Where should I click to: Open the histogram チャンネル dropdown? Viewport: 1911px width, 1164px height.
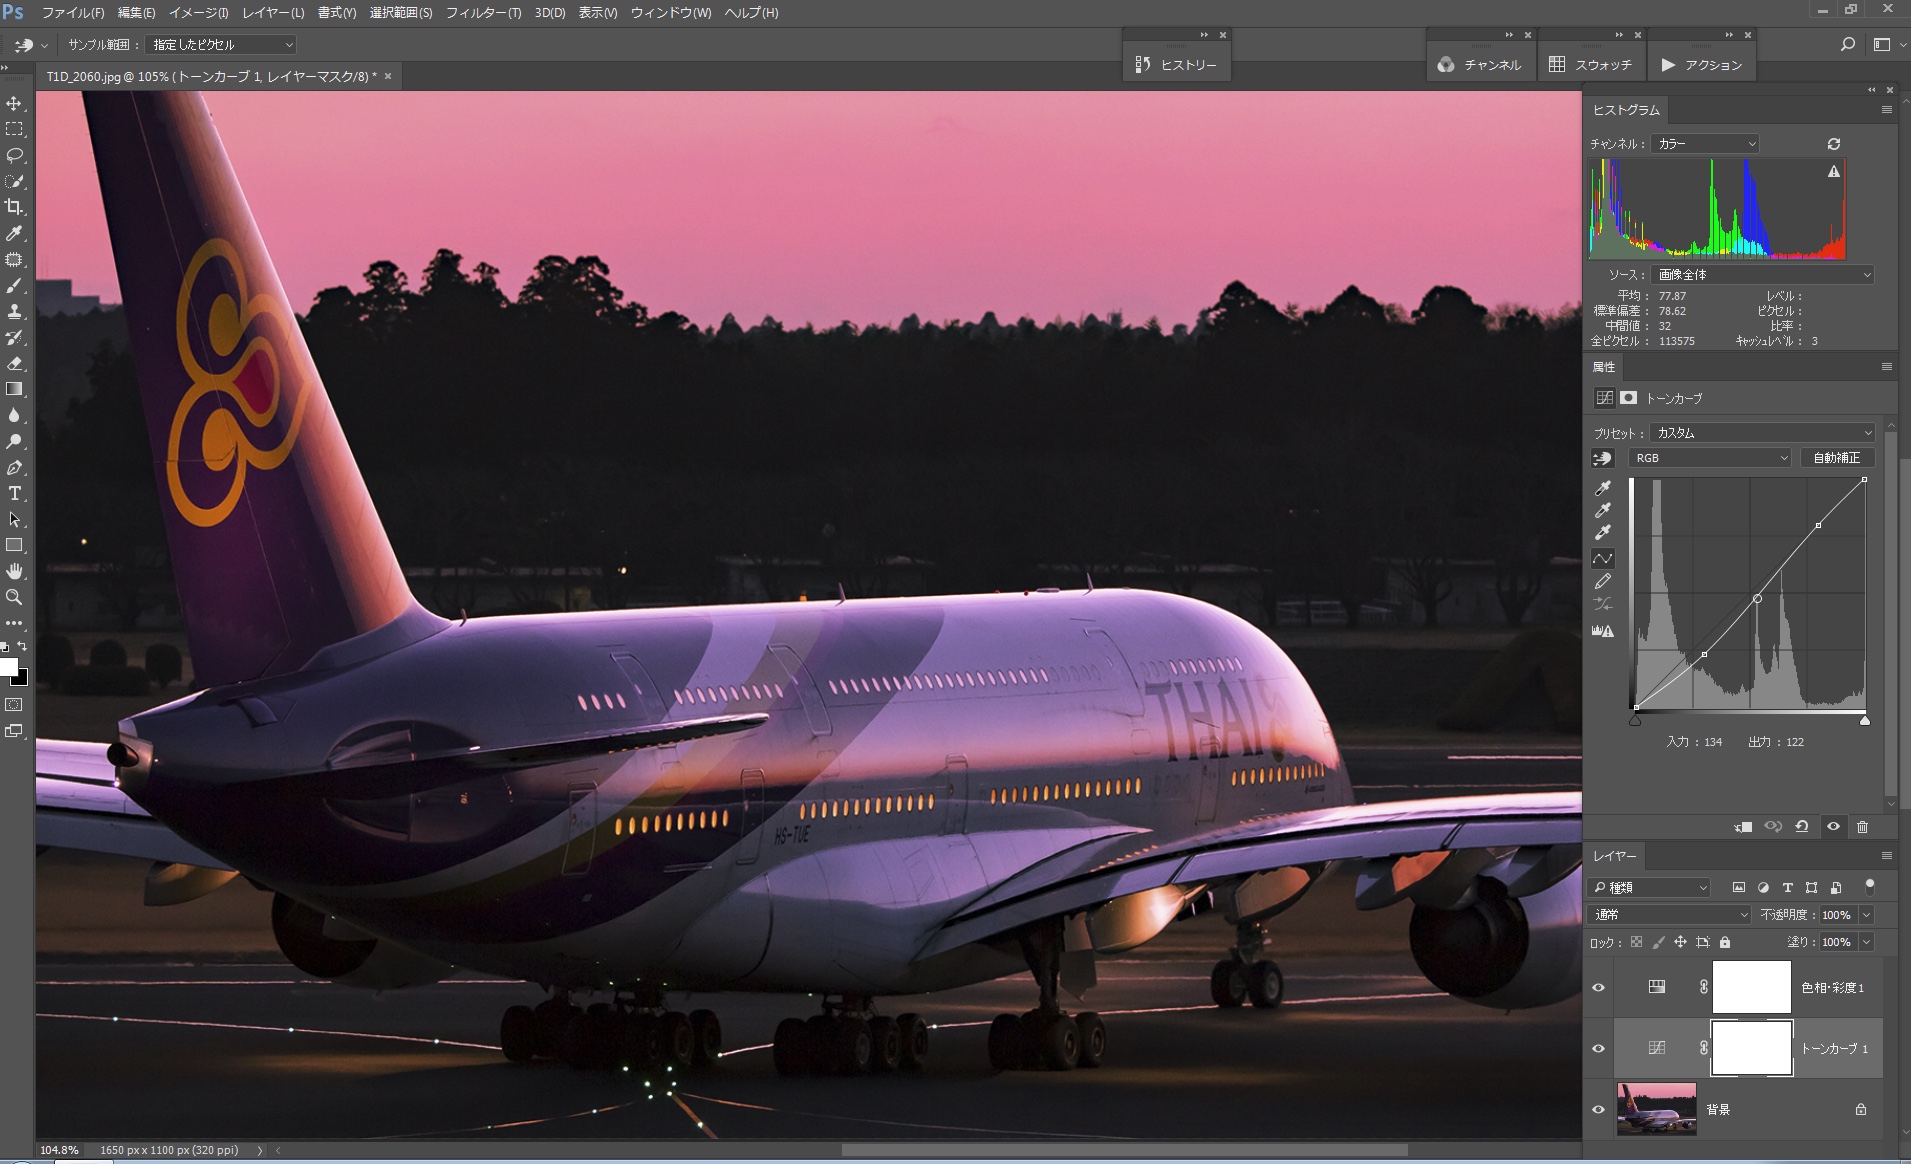click(x=1704, y=144)
